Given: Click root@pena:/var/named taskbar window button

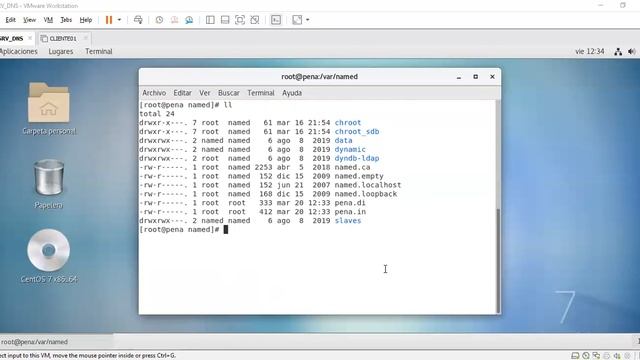Looking at the screenshot, I should tap(56, 342).
